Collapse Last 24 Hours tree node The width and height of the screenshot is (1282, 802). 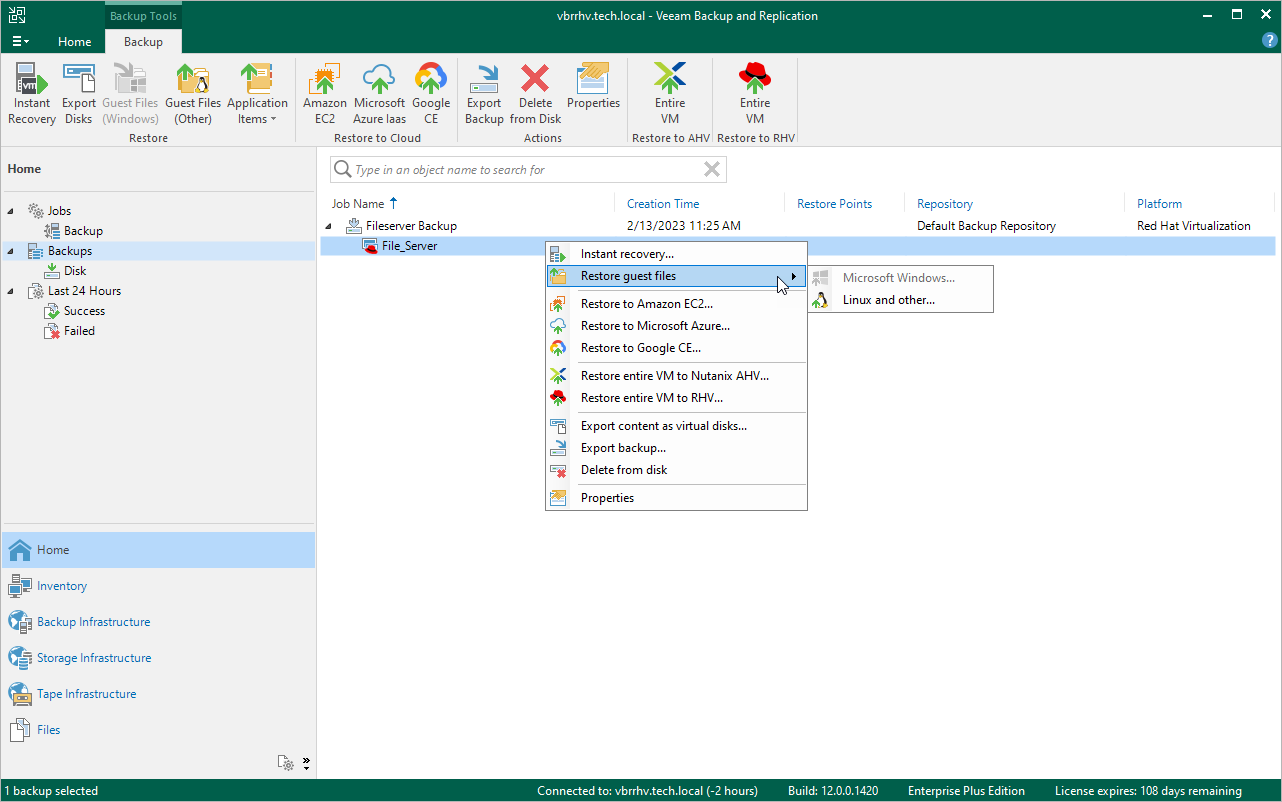11,291
